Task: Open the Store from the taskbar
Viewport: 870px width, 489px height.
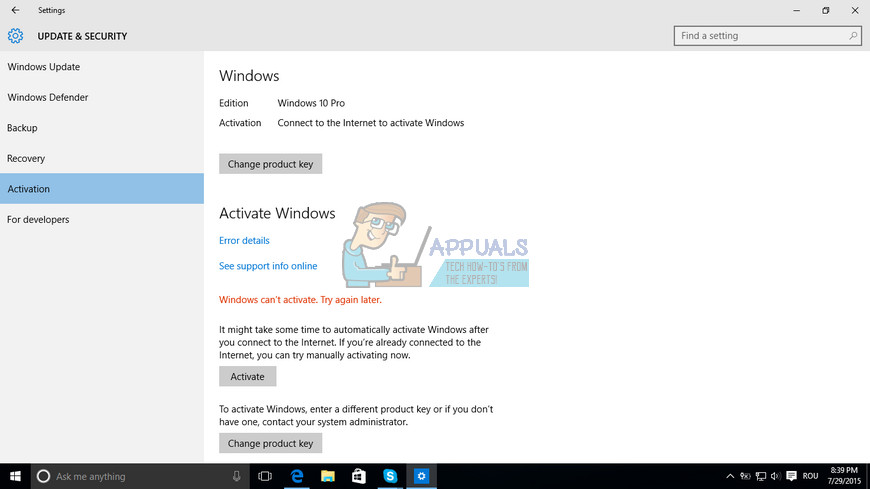Action: click(x=359, y=476)
